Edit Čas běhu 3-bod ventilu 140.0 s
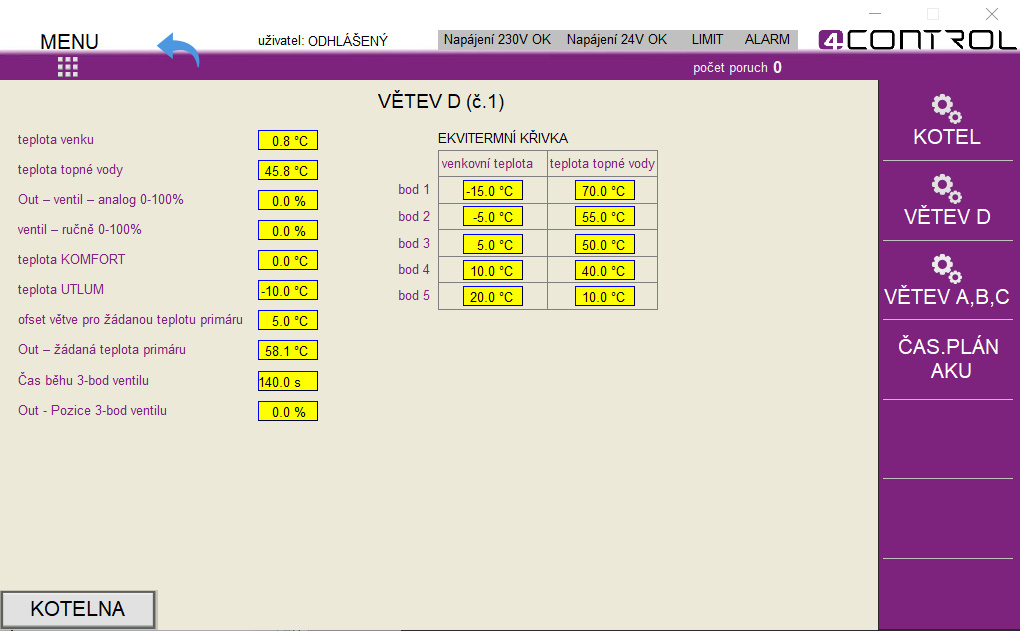 (x=288, y=381)
